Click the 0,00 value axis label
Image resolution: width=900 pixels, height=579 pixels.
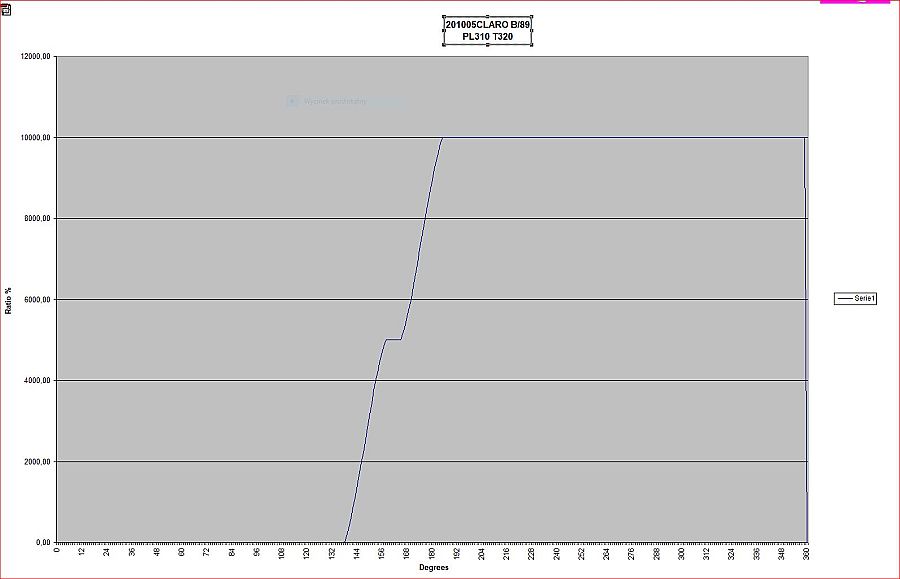pyautogui.click(x=43, y=542)
